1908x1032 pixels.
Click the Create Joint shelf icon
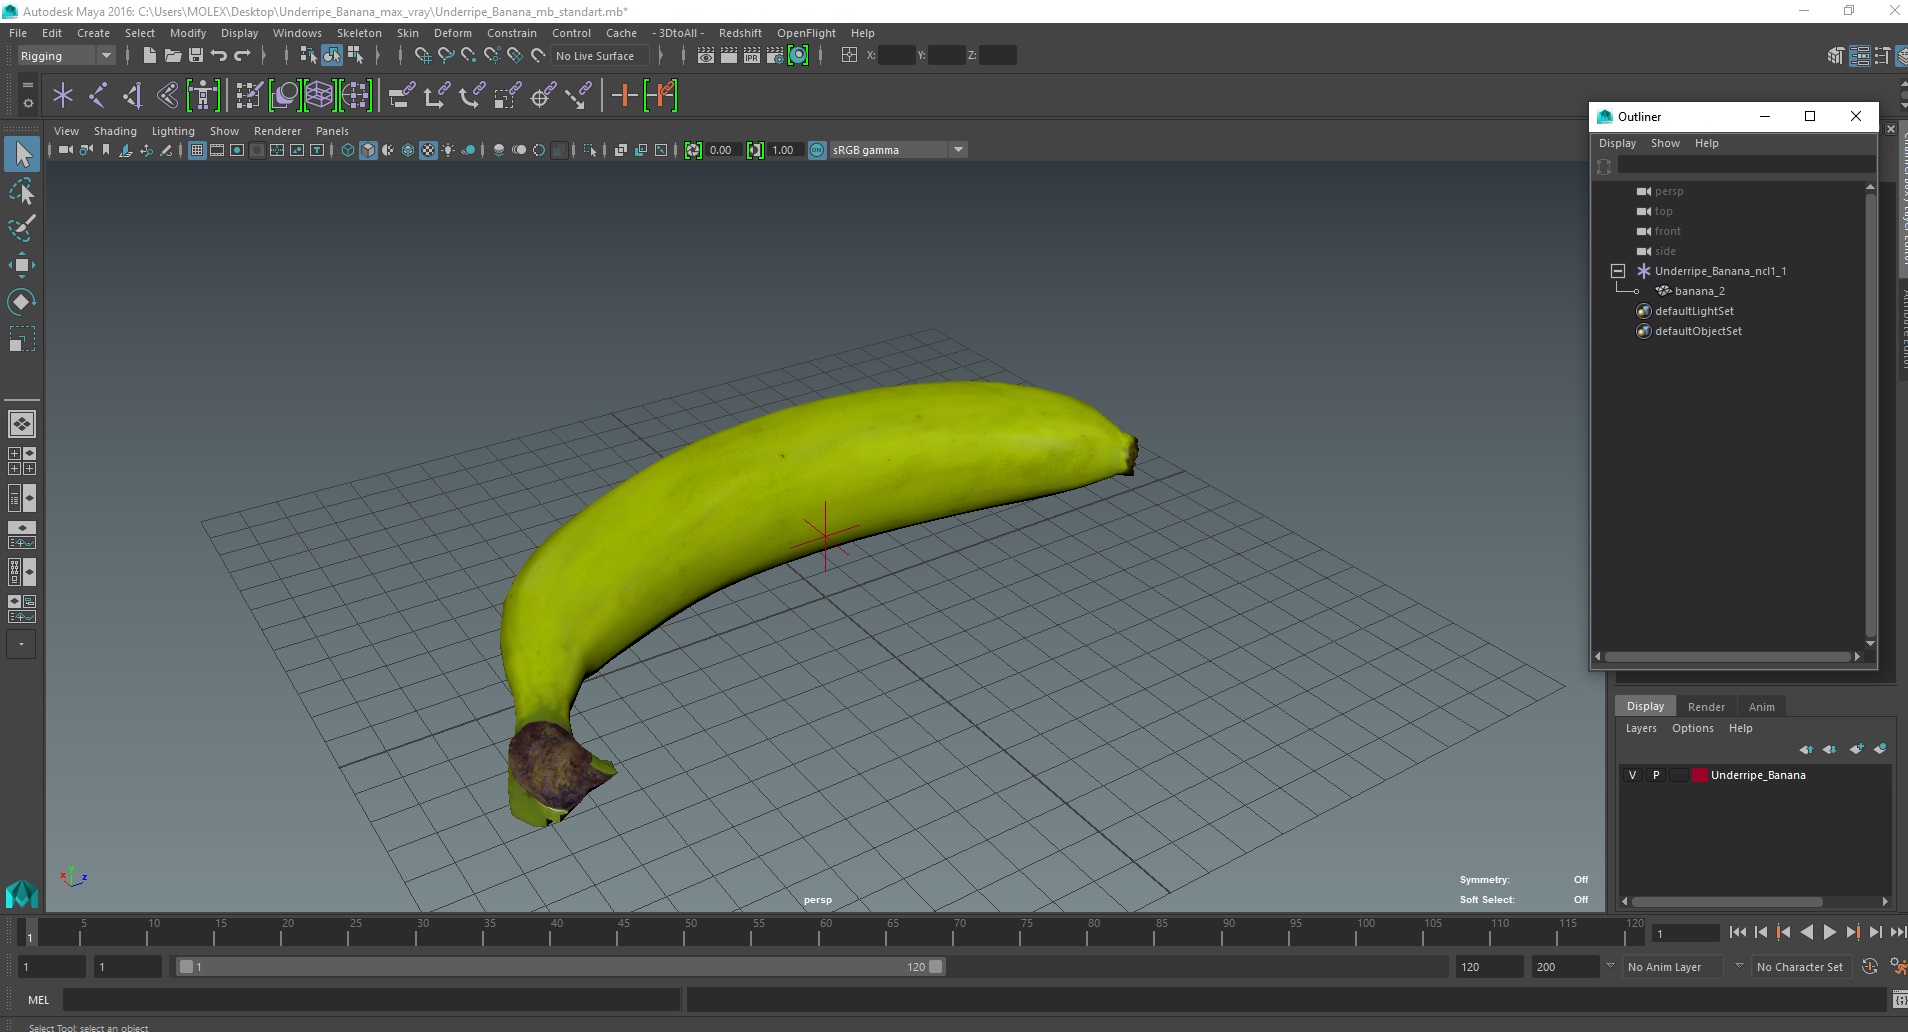(98, 96)
